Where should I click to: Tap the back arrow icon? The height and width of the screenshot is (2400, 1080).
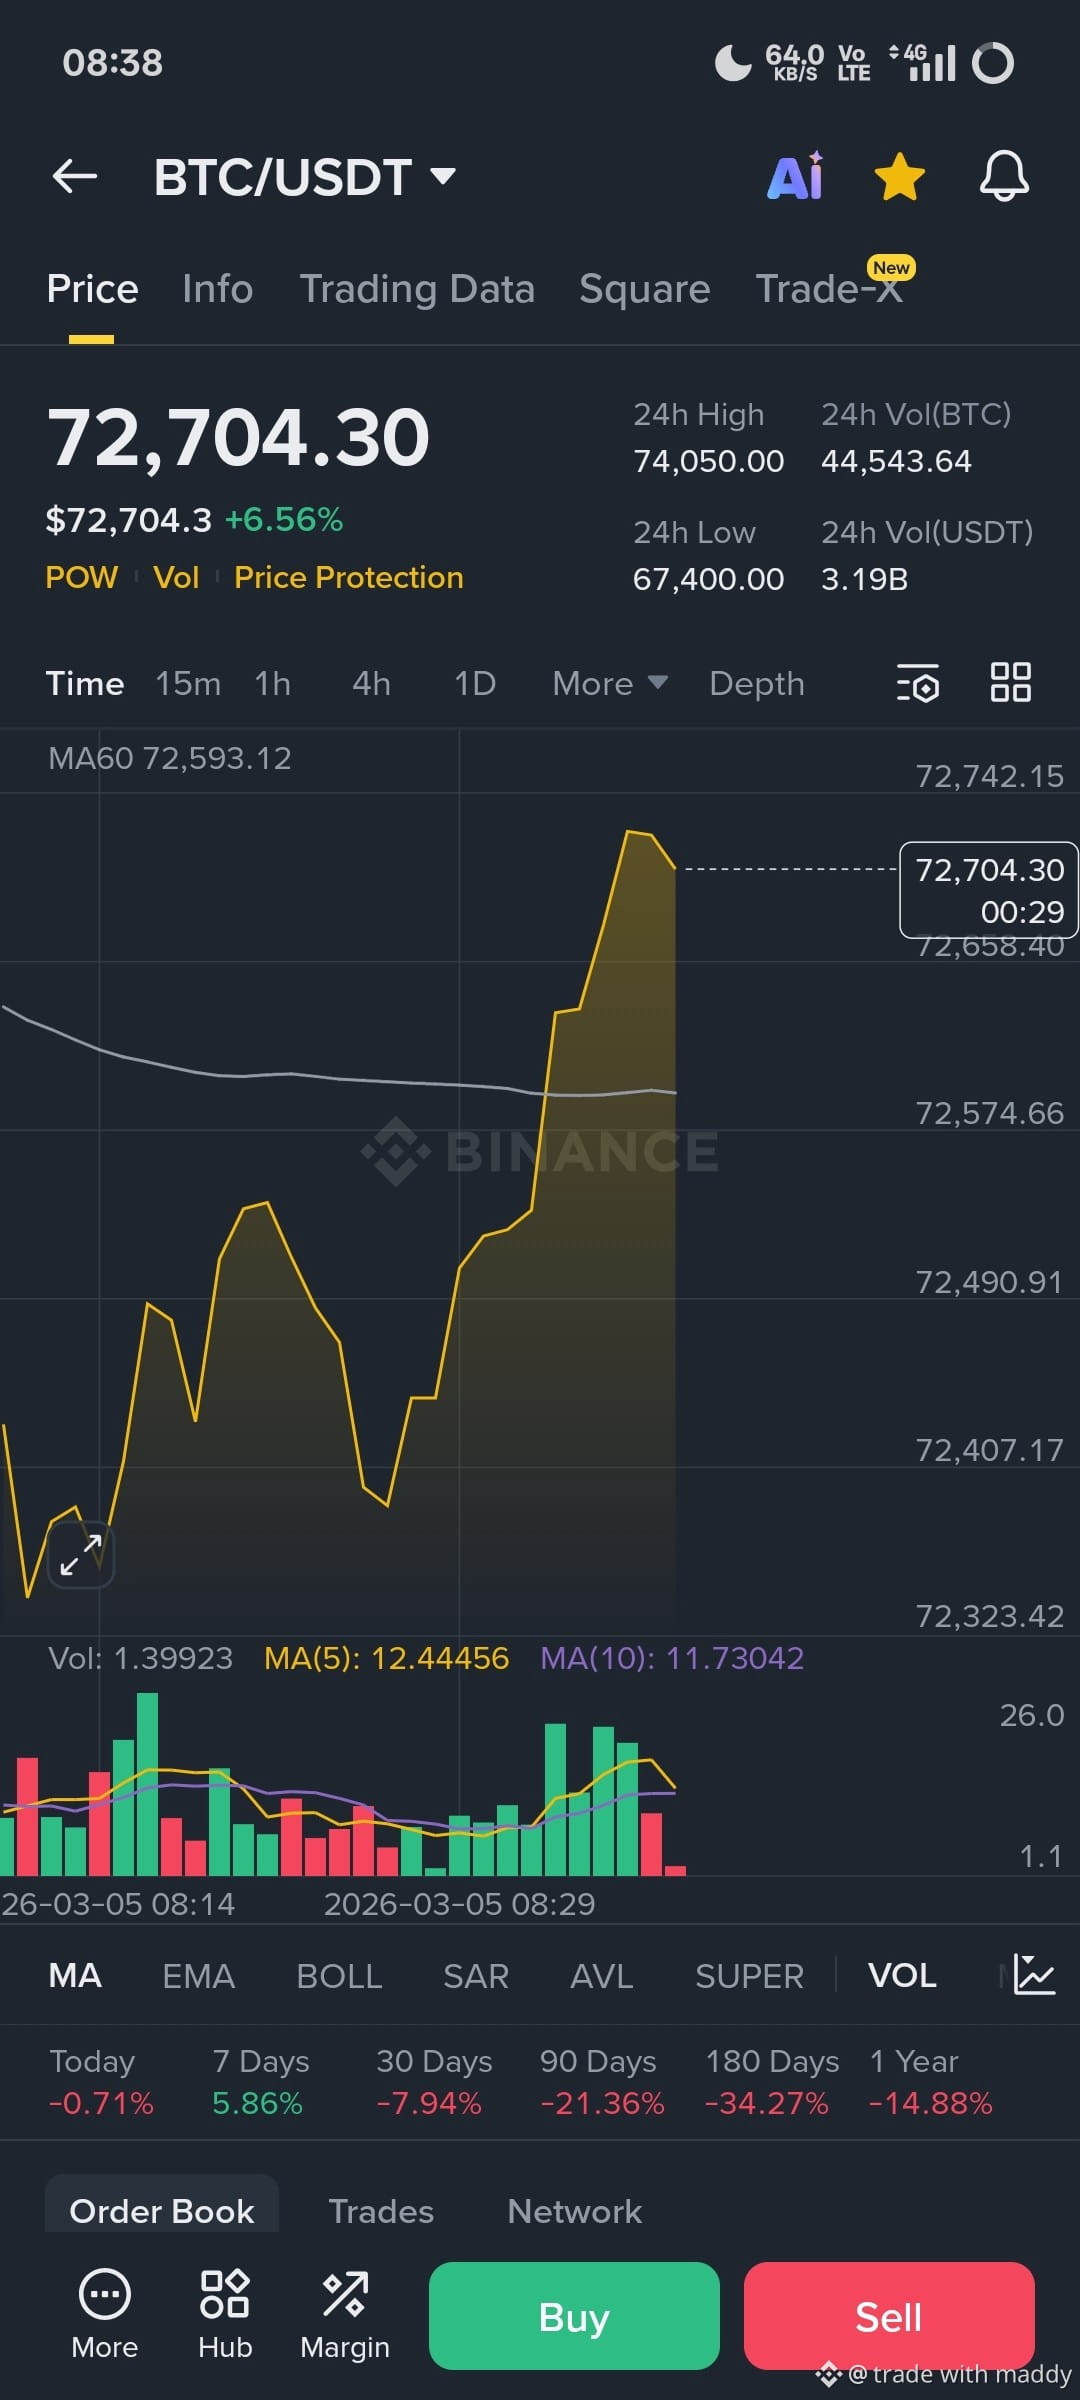click(75, 177)
